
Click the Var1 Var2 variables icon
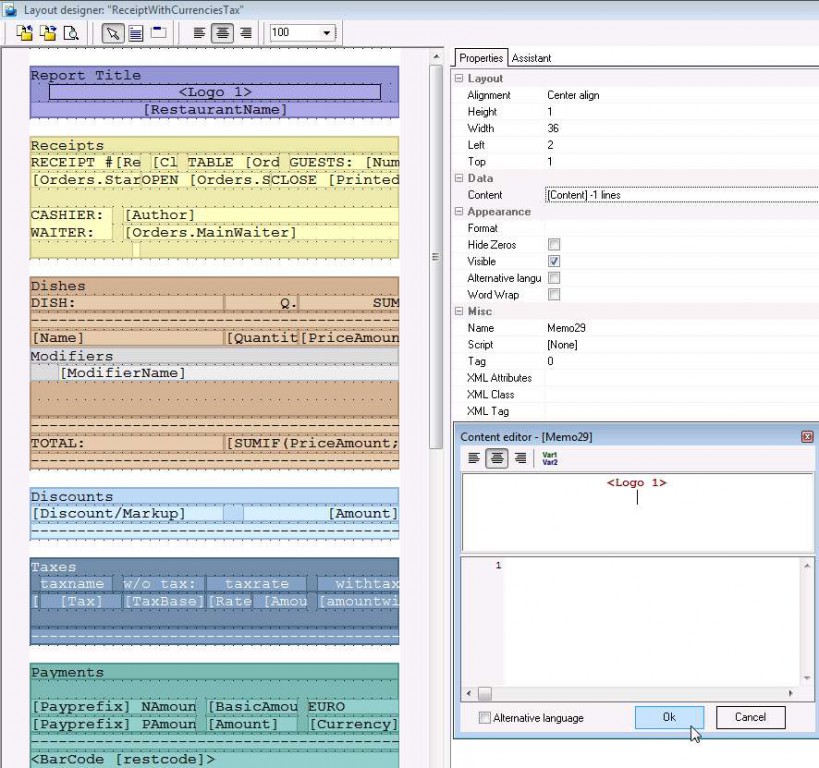tap(549, 458)
